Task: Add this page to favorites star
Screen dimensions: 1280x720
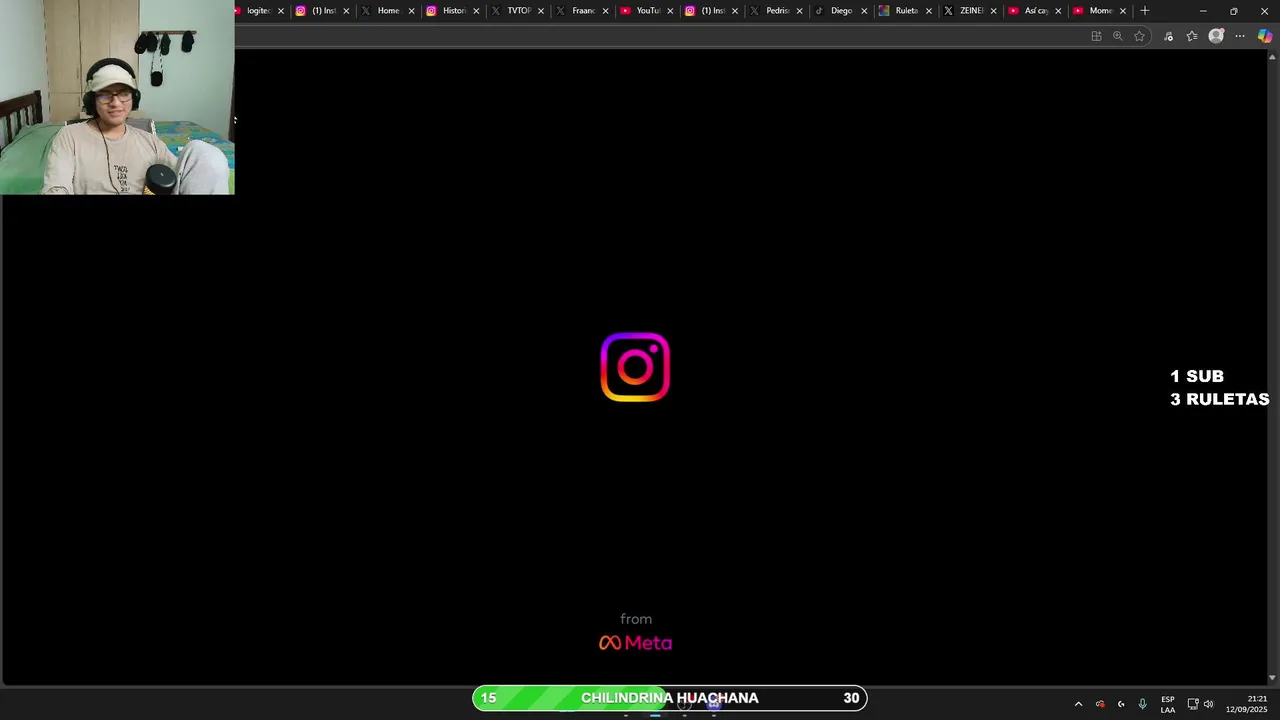Action: pyautogui.click(x=1139, y=36)
